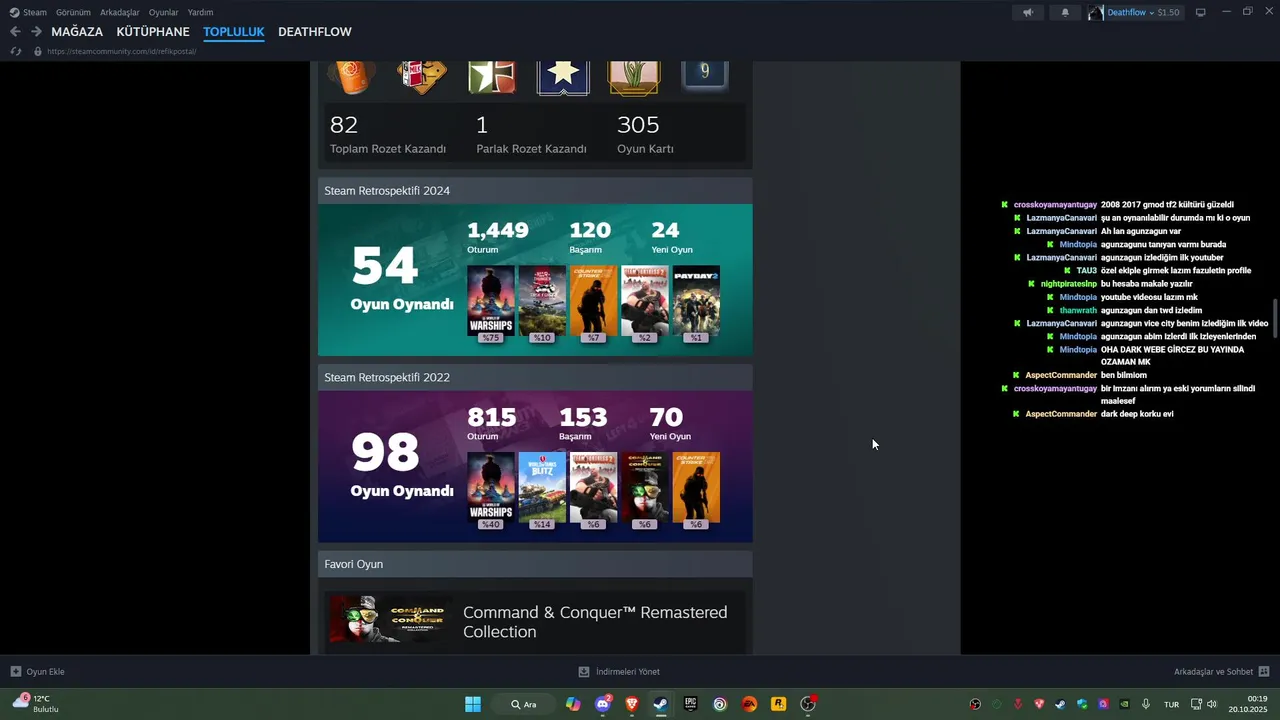Click 1 Parlak Rozet Kazandı stat

[x=531, y=135]
